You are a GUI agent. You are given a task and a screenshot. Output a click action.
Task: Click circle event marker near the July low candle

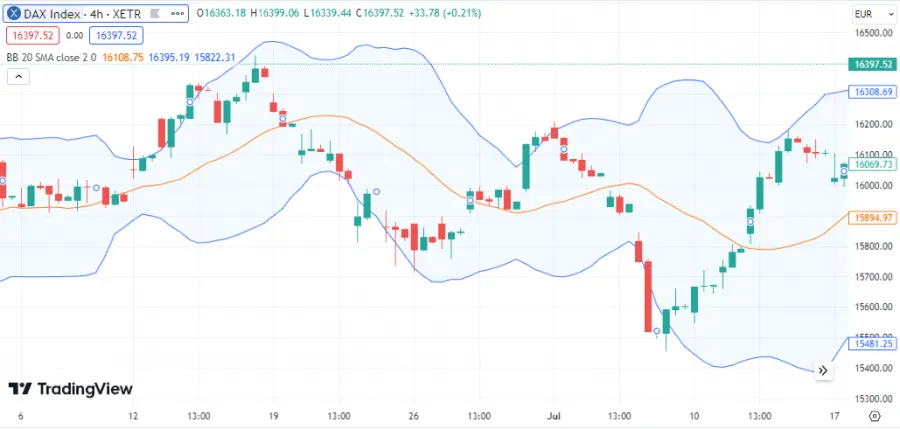[x=656, y=330]
